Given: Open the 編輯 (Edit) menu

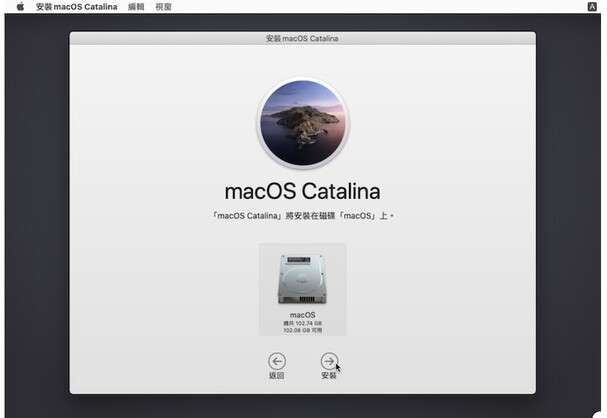Looking at the screenshot, I should (x=136, y=7).
